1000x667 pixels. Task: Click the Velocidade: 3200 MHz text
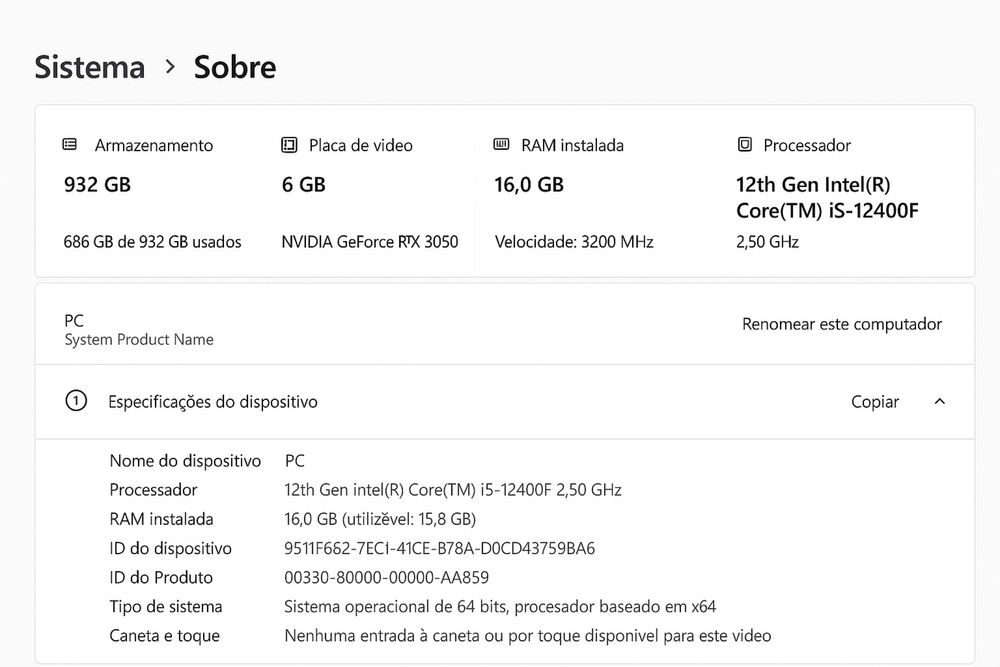pos(574,242)
